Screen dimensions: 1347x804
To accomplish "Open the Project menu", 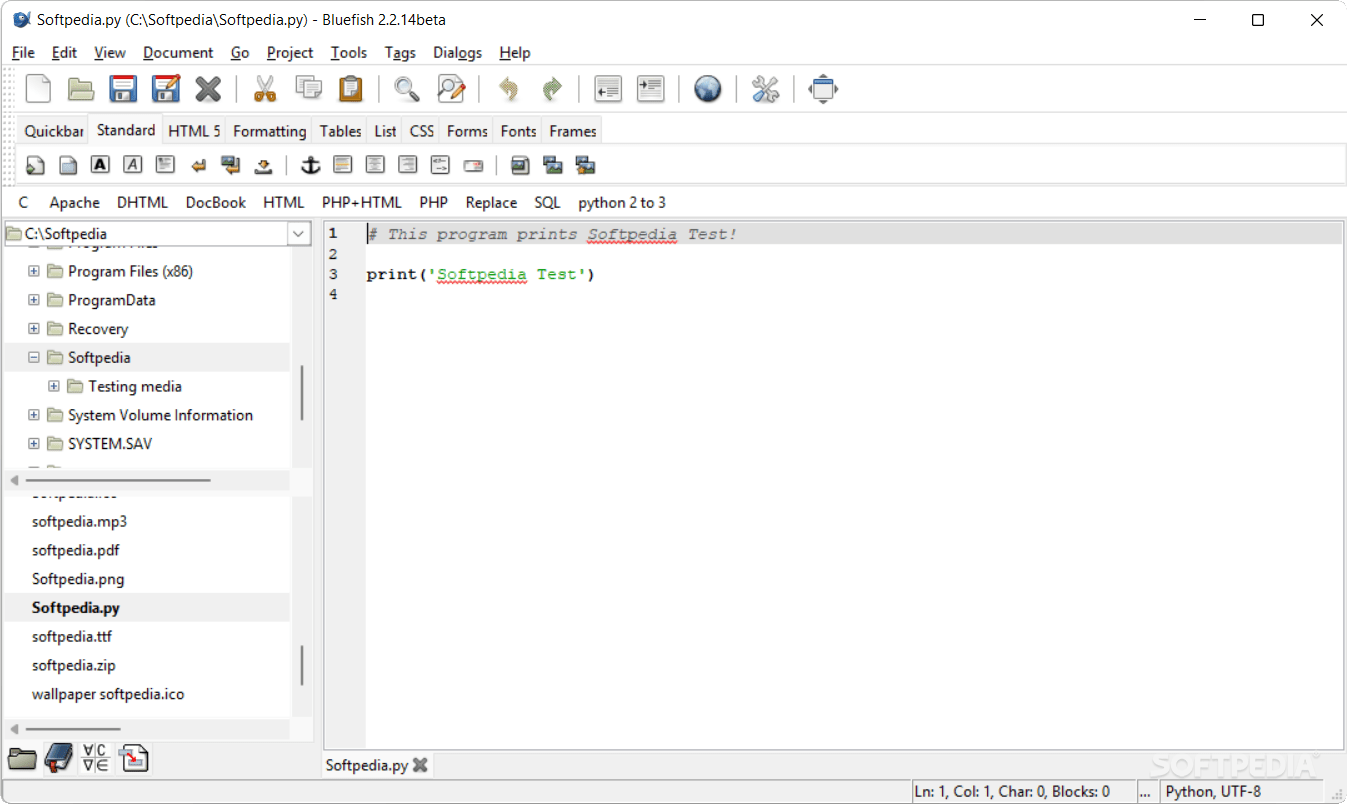I will tap(290, 52).
